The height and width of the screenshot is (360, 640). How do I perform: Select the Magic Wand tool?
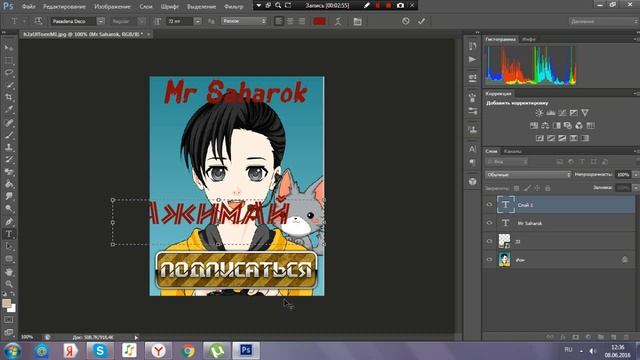(9, 85)
